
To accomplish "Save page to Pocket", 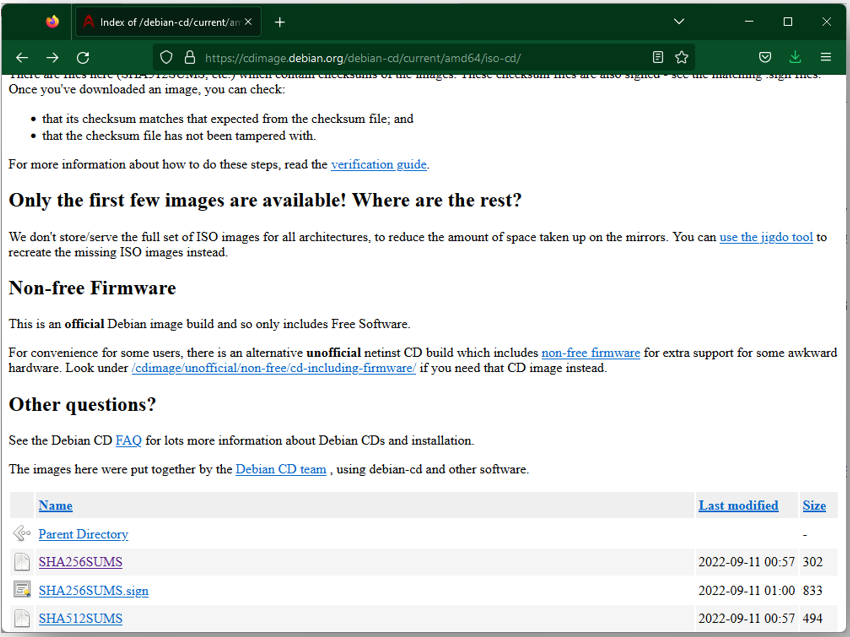I will 765,57.
